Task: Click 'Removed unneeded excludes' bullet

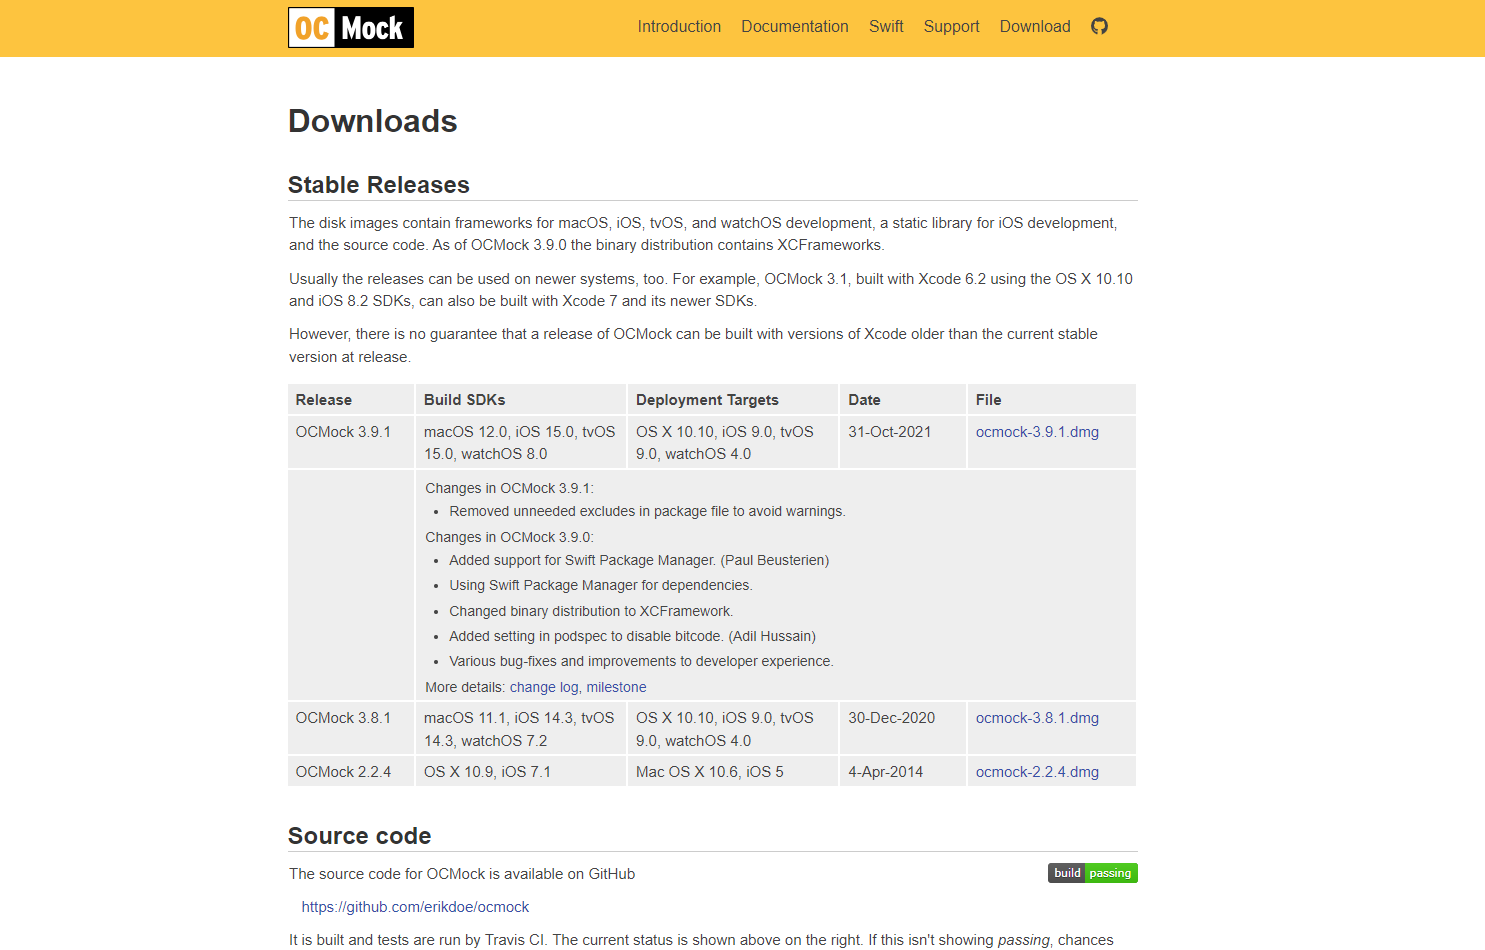Action: (x=647, y=511)
